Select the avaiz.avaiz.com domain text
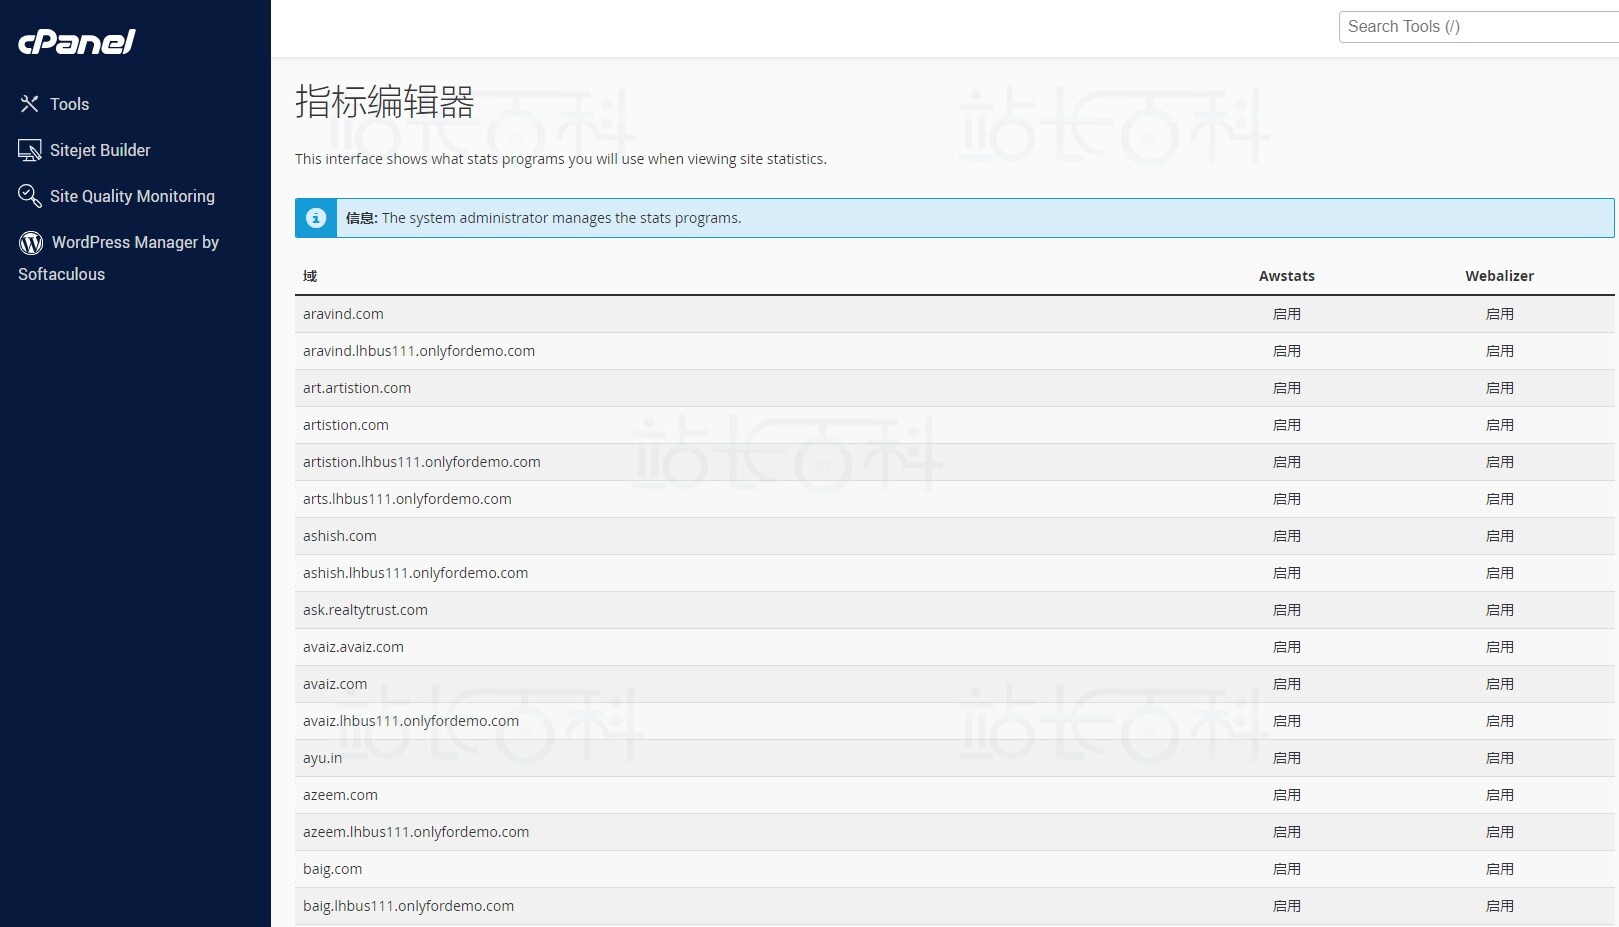The image size is (1619, 927). click(x=353, y=647)
